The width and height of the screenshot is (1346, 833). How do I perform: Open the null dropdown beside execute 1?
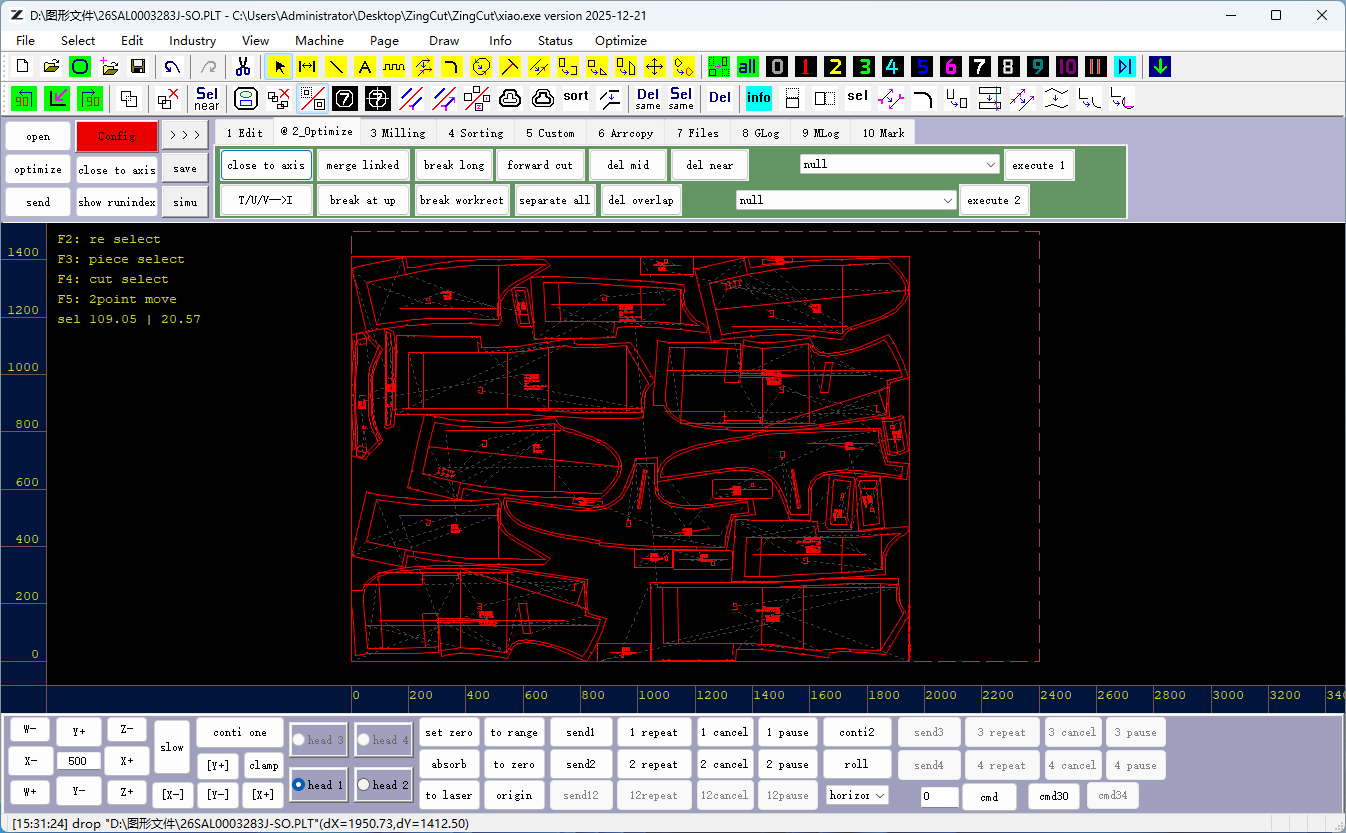pos(900,164)
